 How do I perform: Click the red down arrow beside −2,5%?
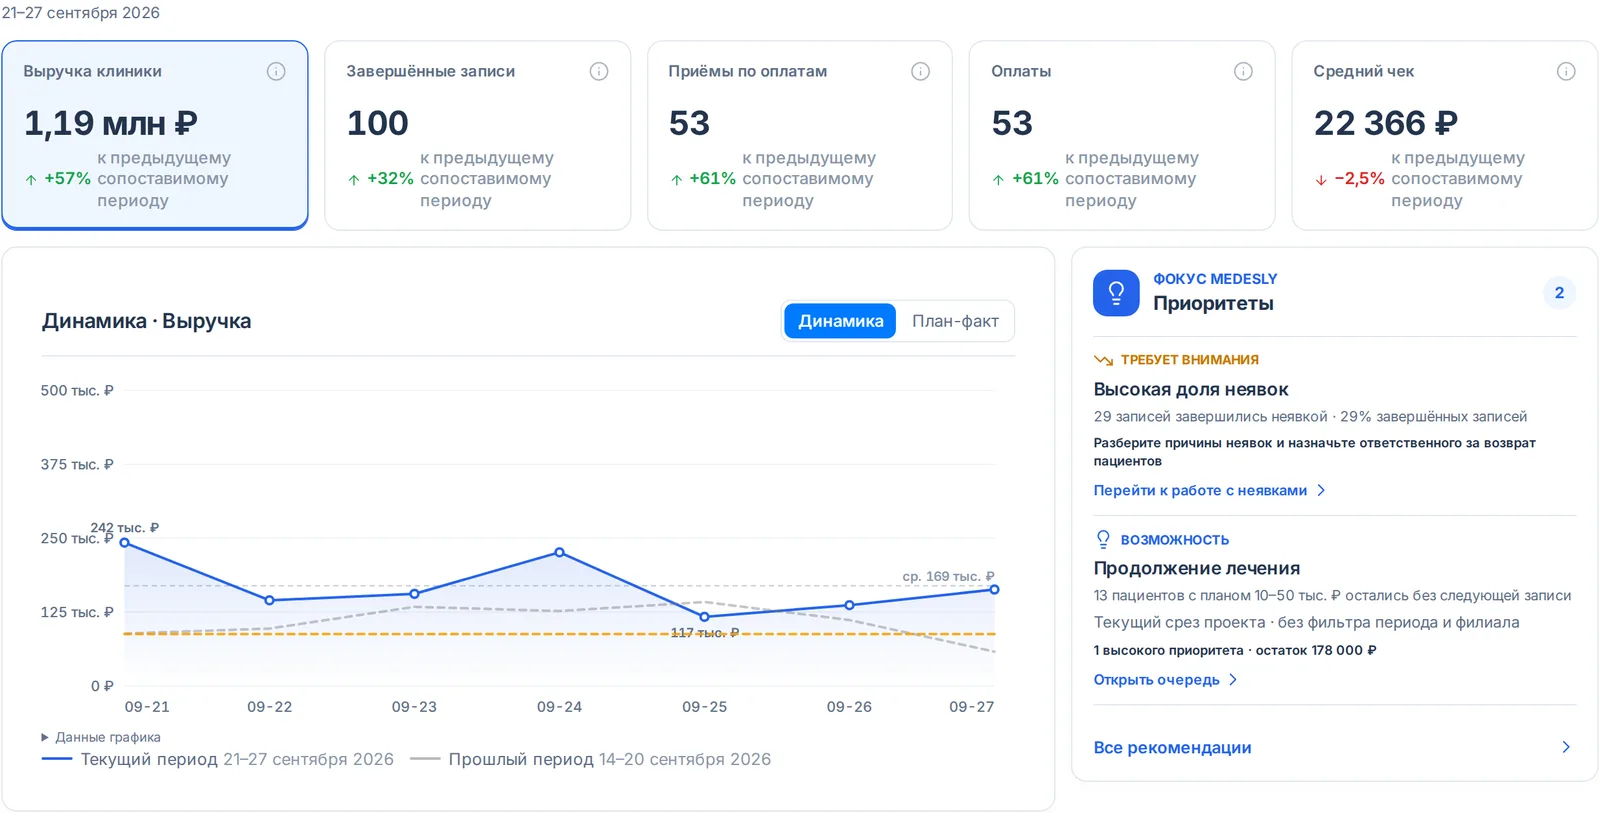pos(1321,180)
